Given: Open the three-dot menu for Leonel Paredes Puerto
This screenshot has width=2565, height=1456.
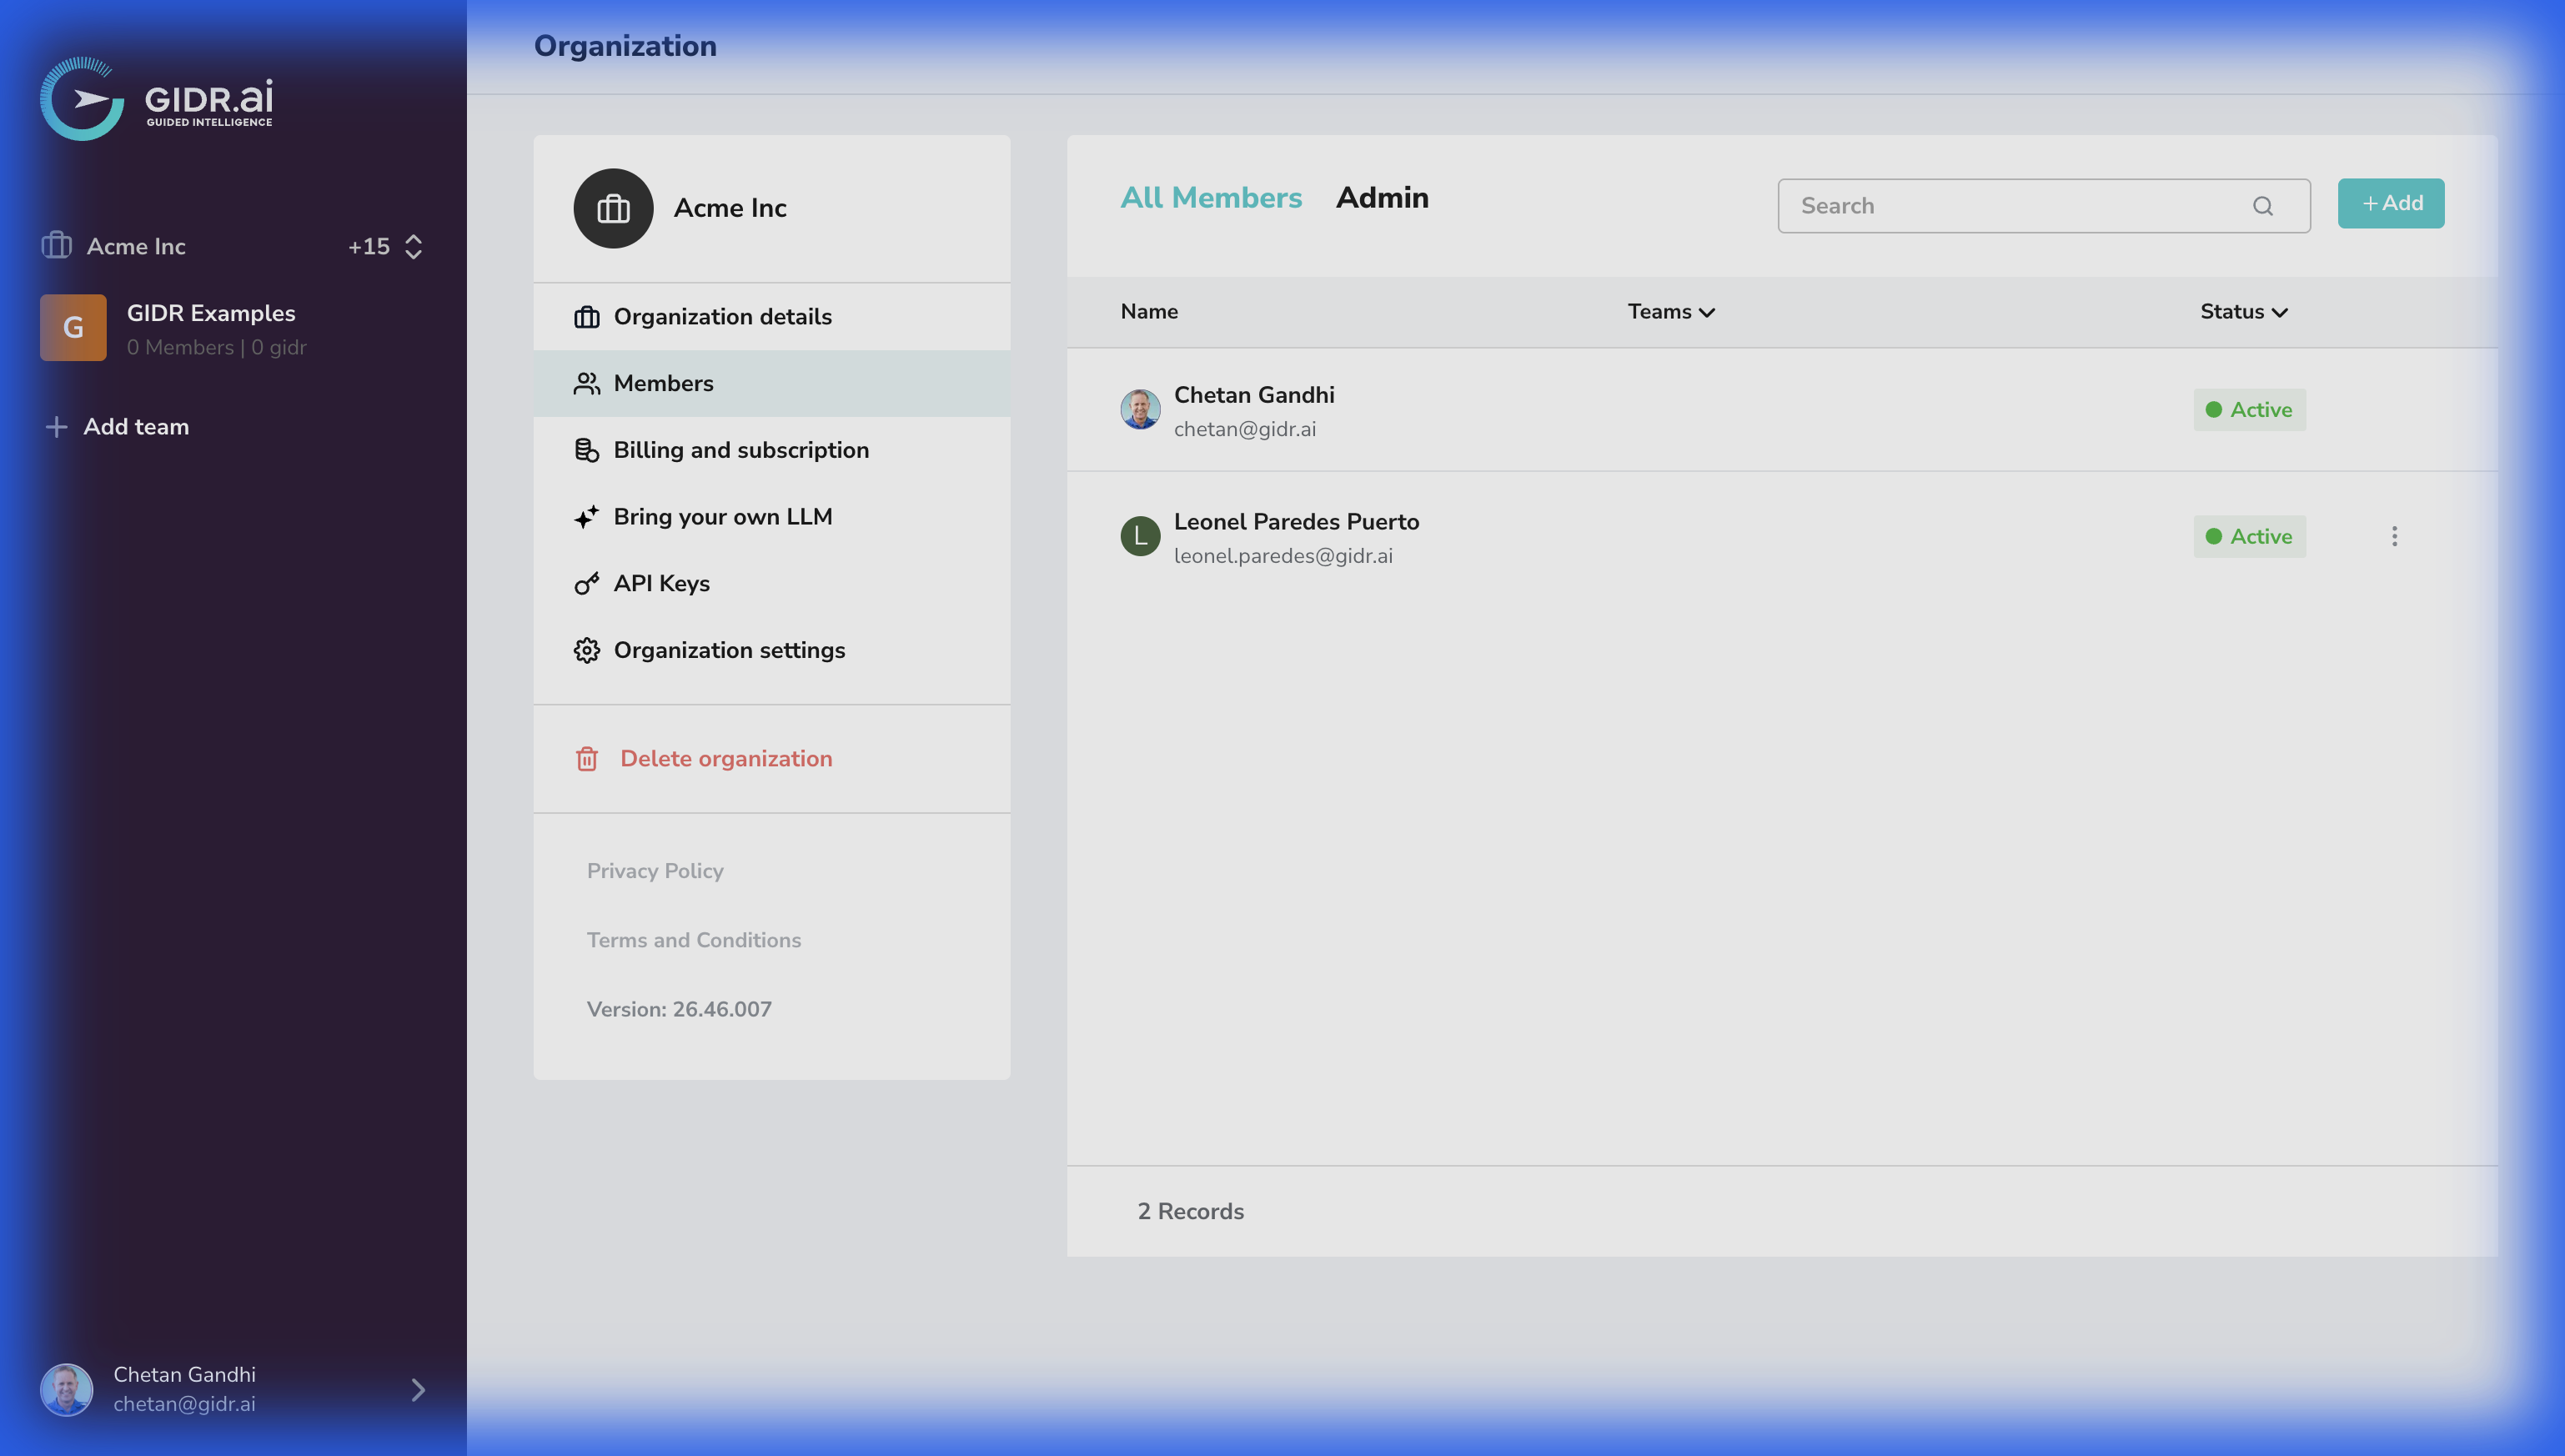Looking at the screenshot, I should point(2395,536).
